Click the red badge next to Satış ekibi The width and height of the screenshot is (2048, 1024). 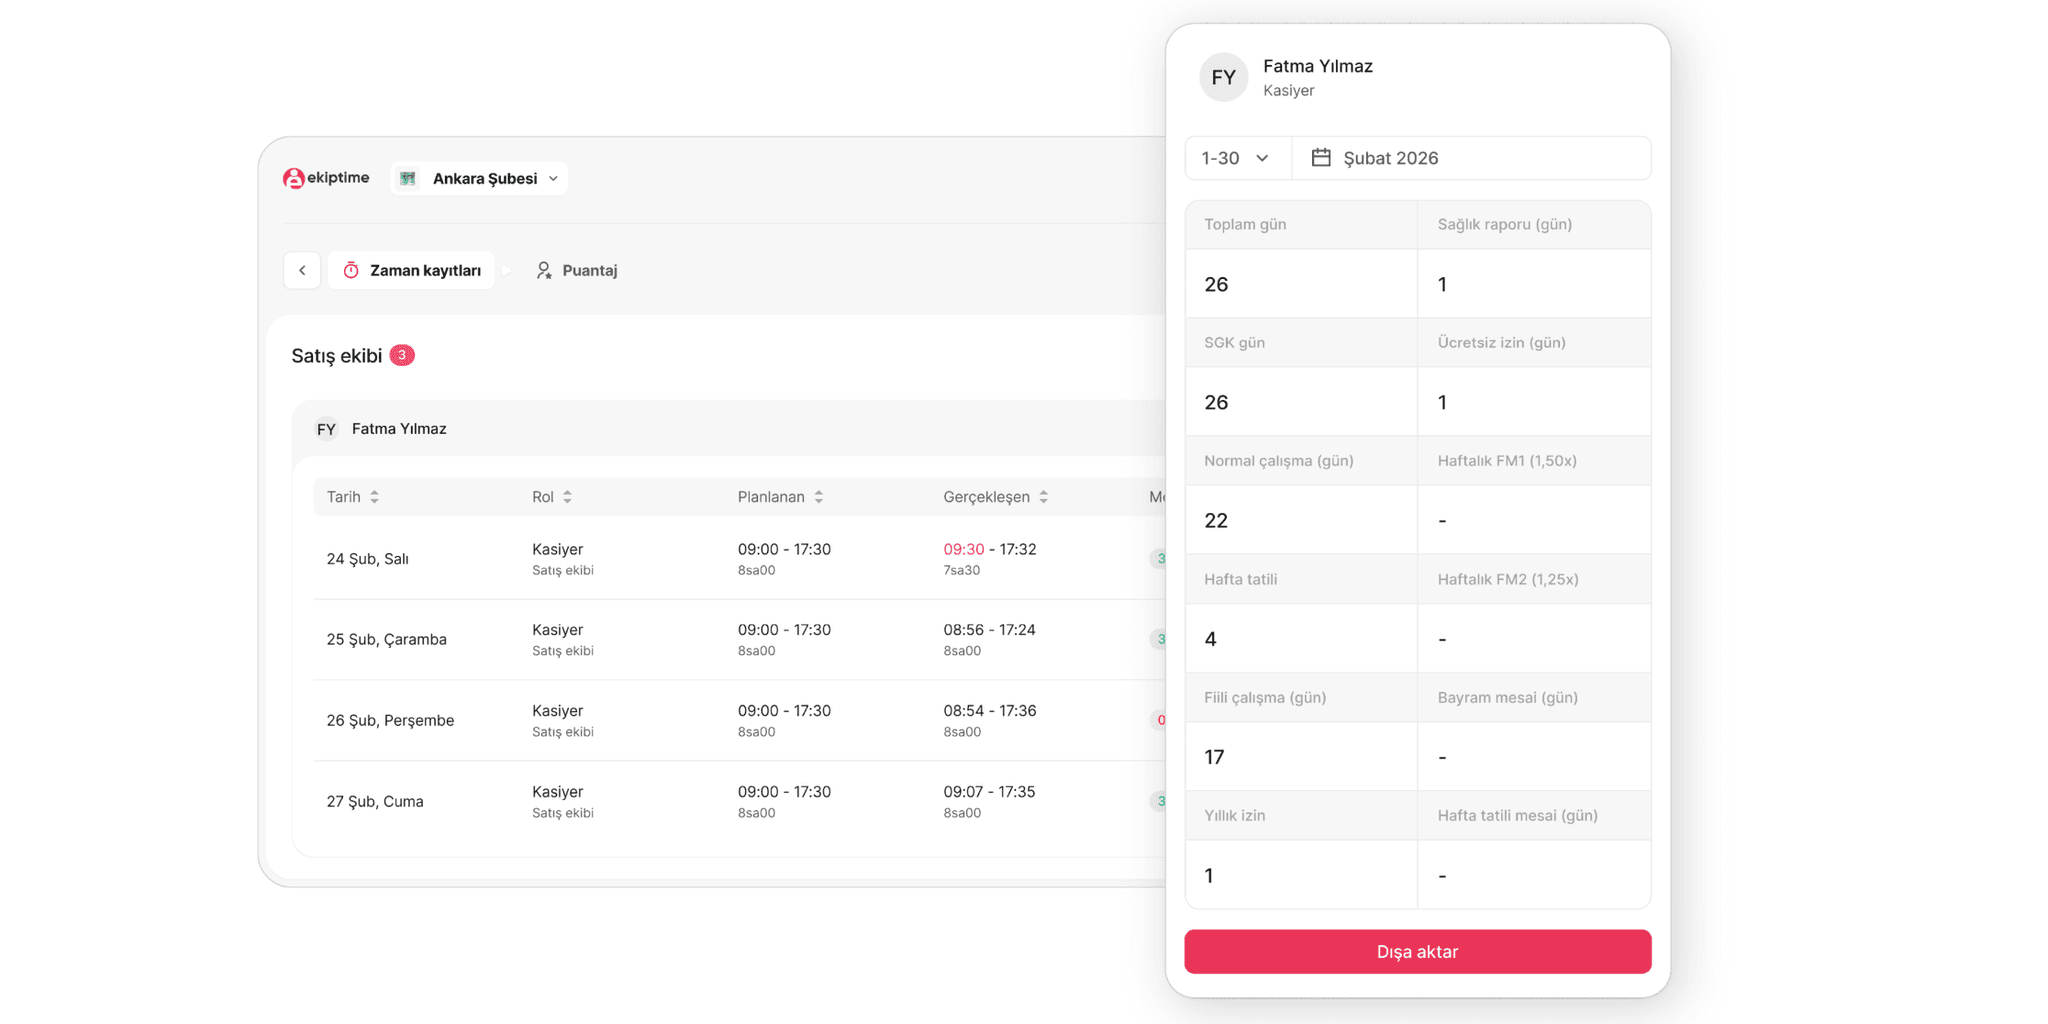tap(402, 355)
